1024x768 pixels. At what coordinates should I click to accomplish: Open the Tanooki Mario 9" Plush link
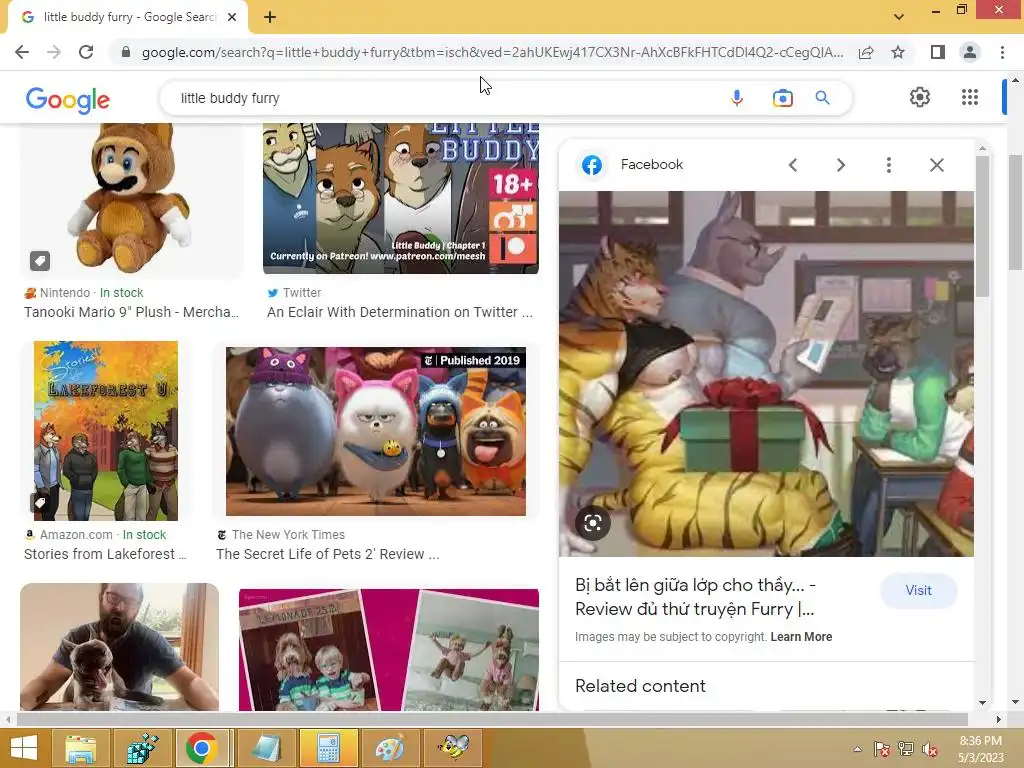pos(131,312)
